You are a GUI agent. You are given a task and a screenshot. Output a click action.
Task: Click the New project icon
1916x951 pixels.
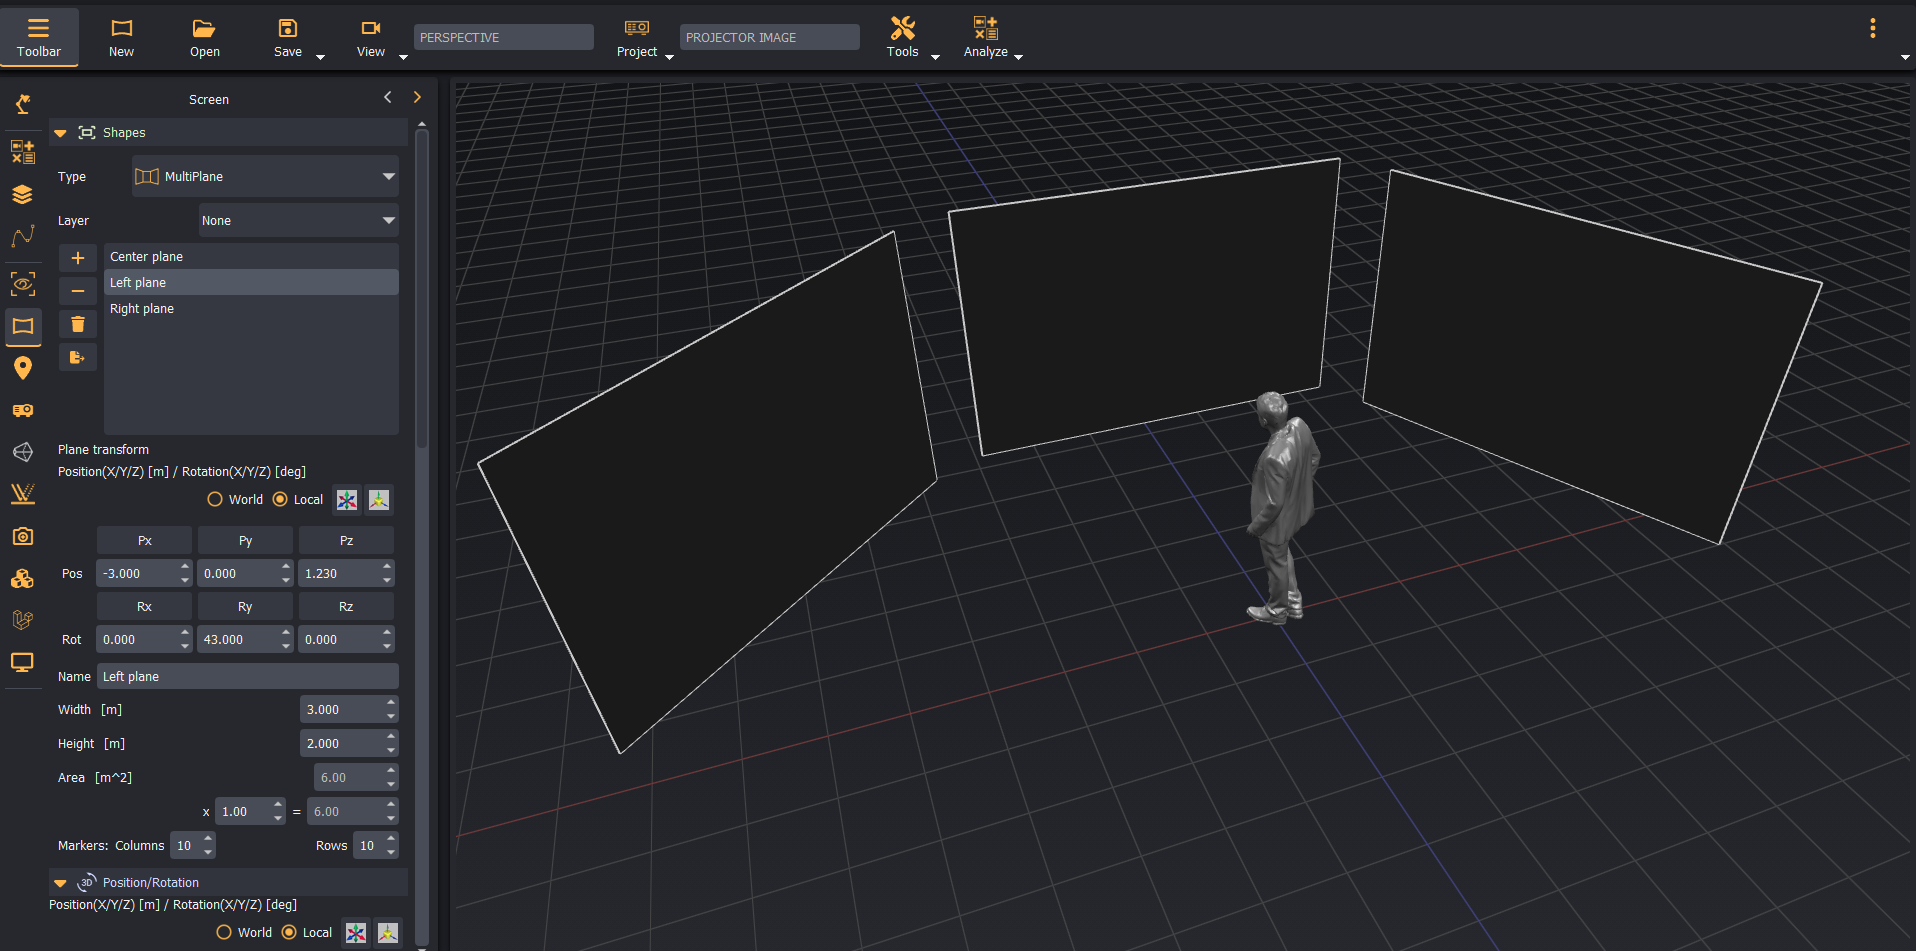(x=121, y=28)
